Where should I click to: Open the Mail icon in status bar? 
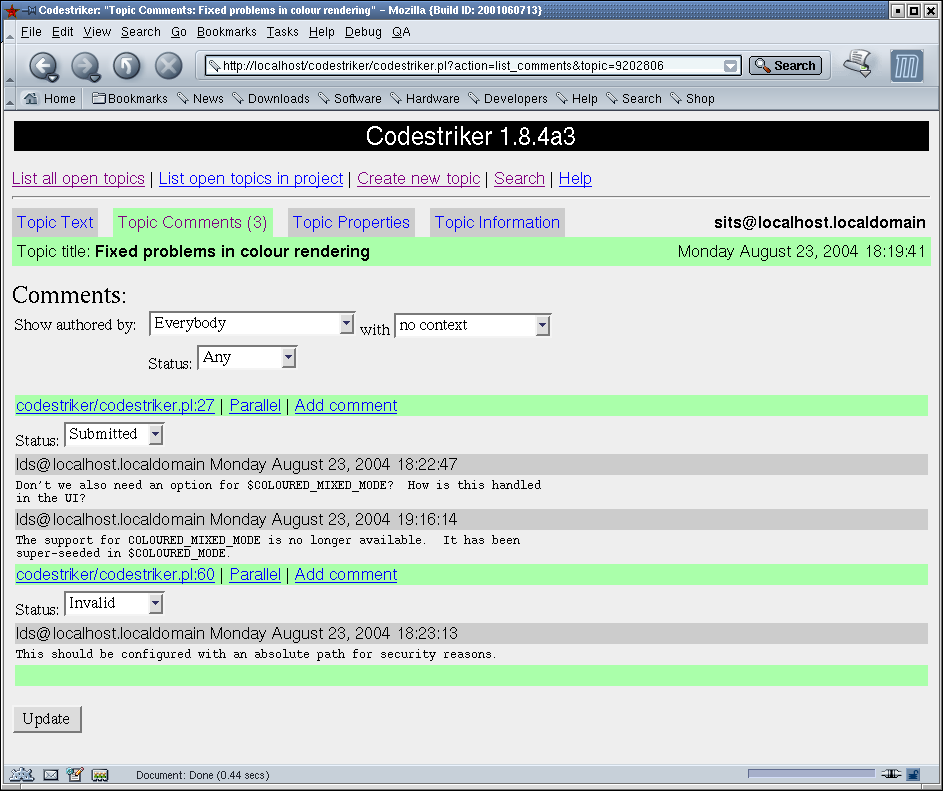[50, 775]
